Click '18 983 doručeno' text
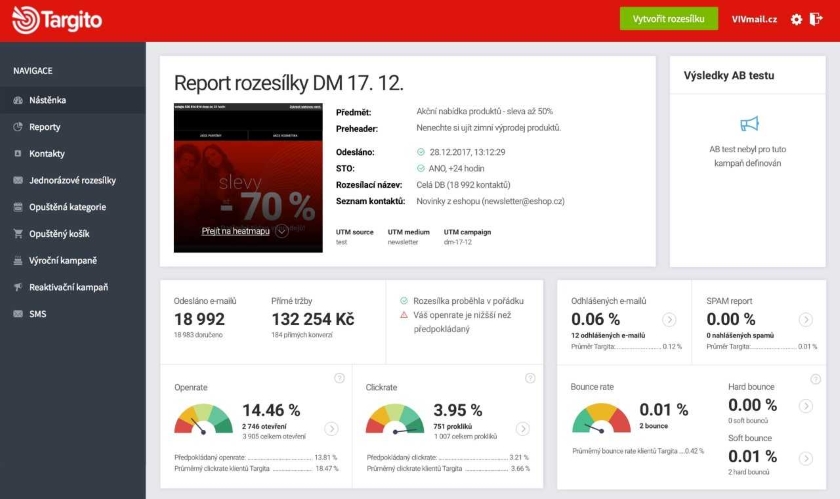The image size is (840, 499). [198, 335]
